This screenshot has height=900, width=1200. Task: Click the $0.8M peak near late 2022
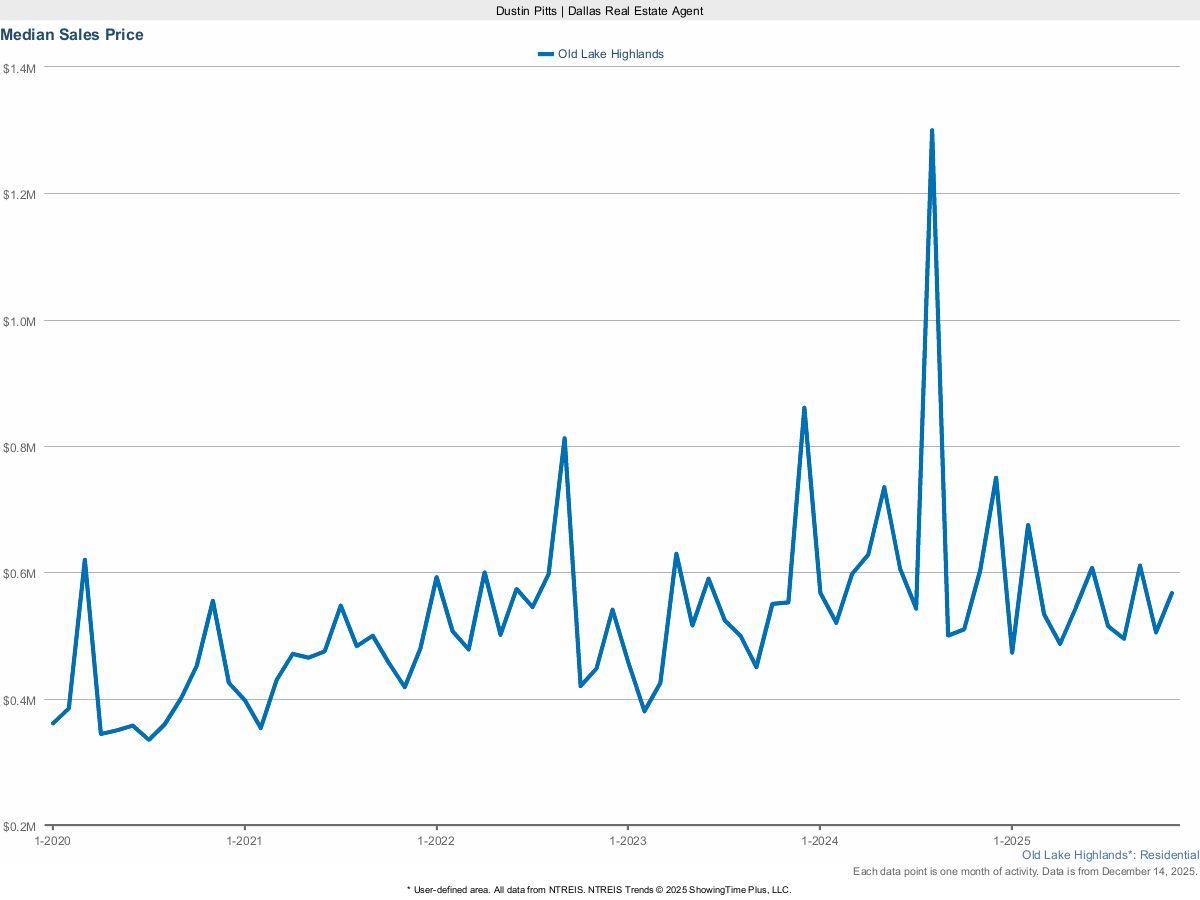[x=564, y=437]
